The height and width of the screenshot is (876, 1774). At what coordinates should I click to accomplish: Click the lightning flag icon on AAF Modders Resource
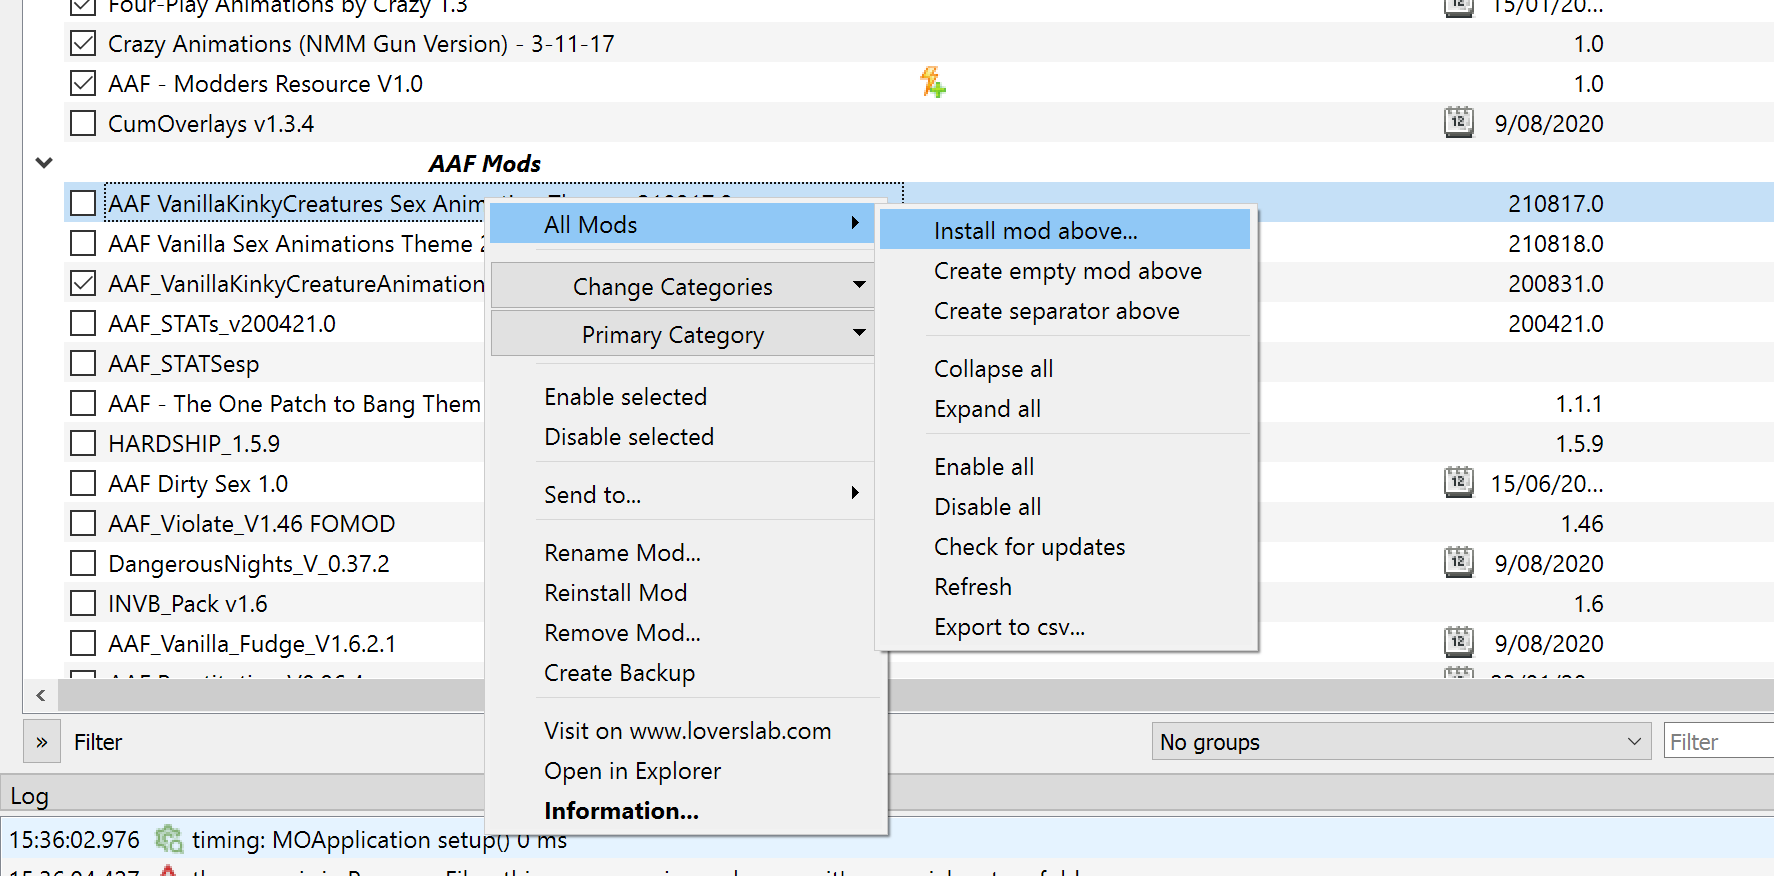pos(932,83)
